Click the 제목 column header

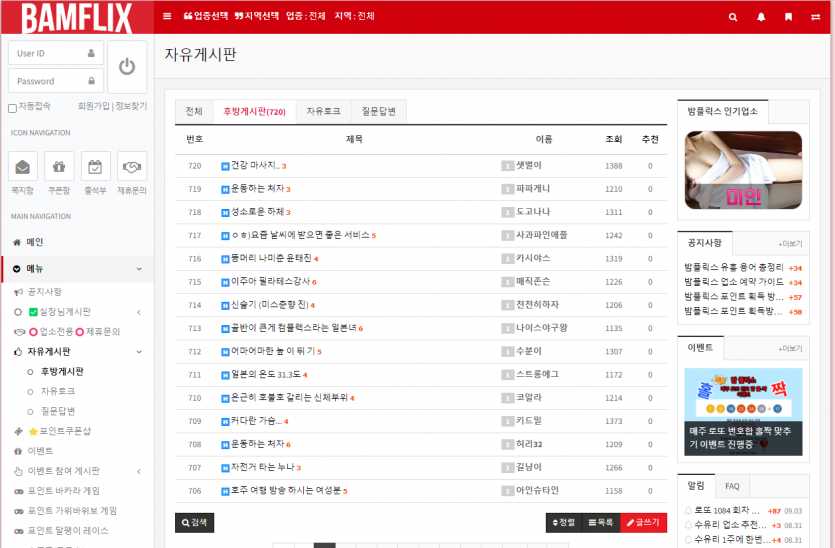[354, 140]
